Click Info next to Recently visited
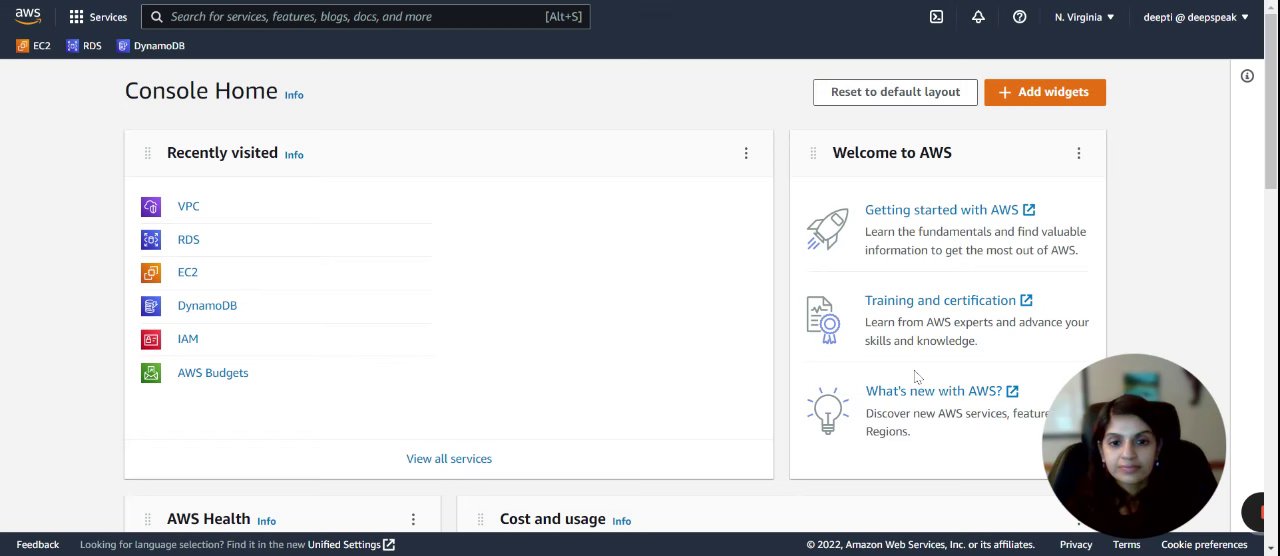Screen dimensions: 1280x556 [x=294, y=155]
